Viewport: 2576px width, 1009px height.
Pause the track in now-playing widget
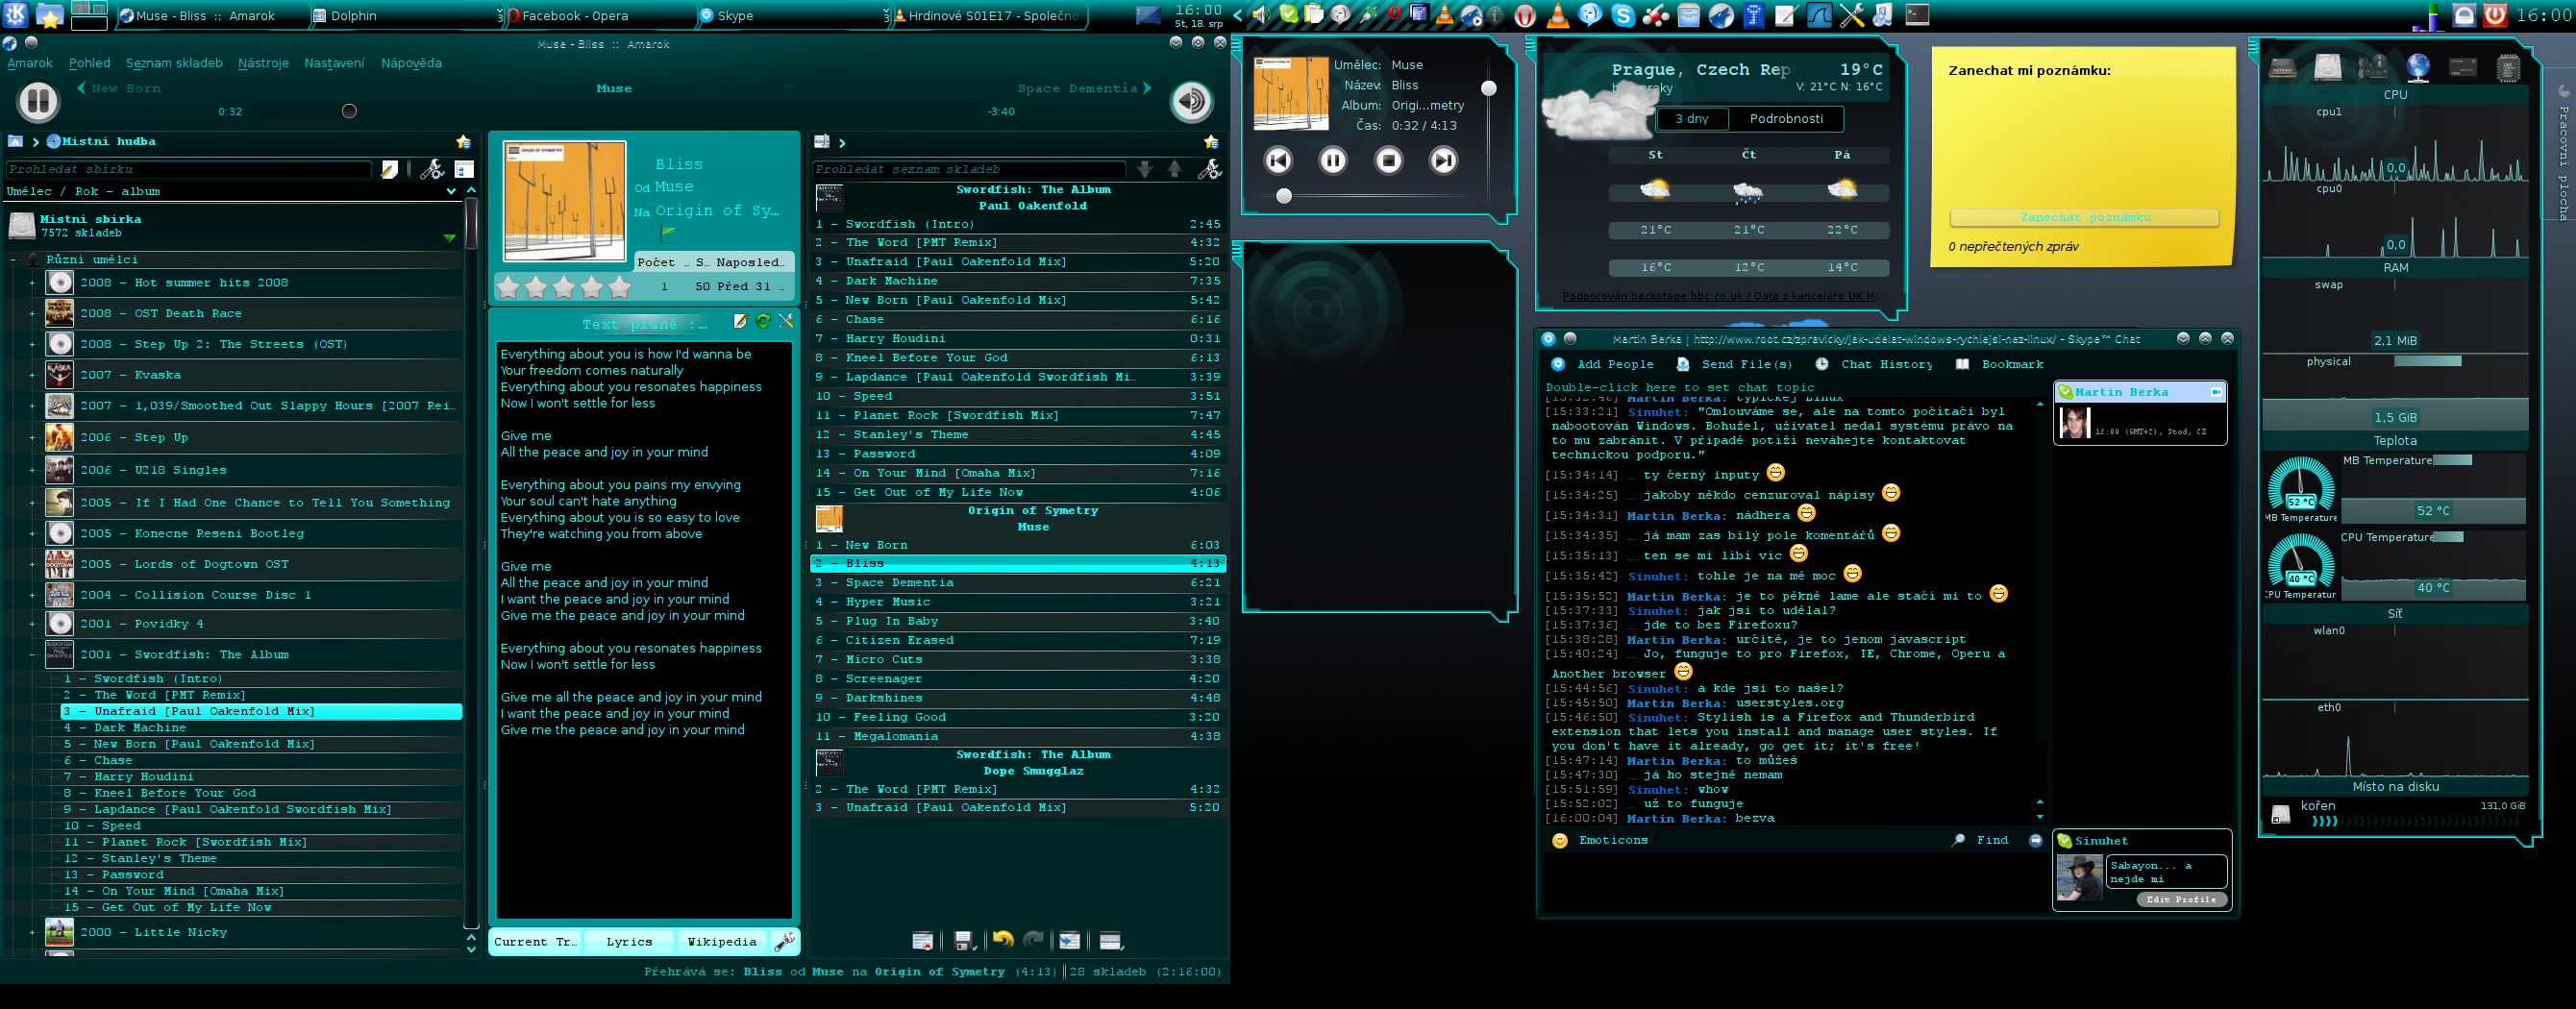pos(1333,160)
